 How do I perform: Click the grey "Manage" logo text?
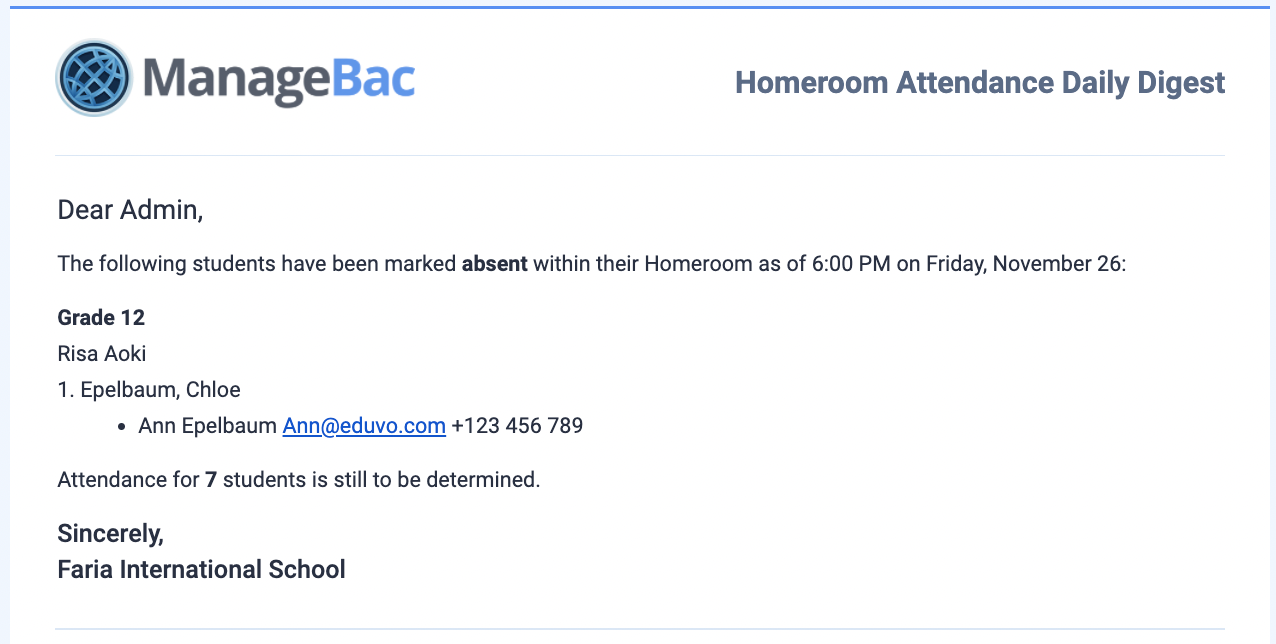(x=236, y=79)
